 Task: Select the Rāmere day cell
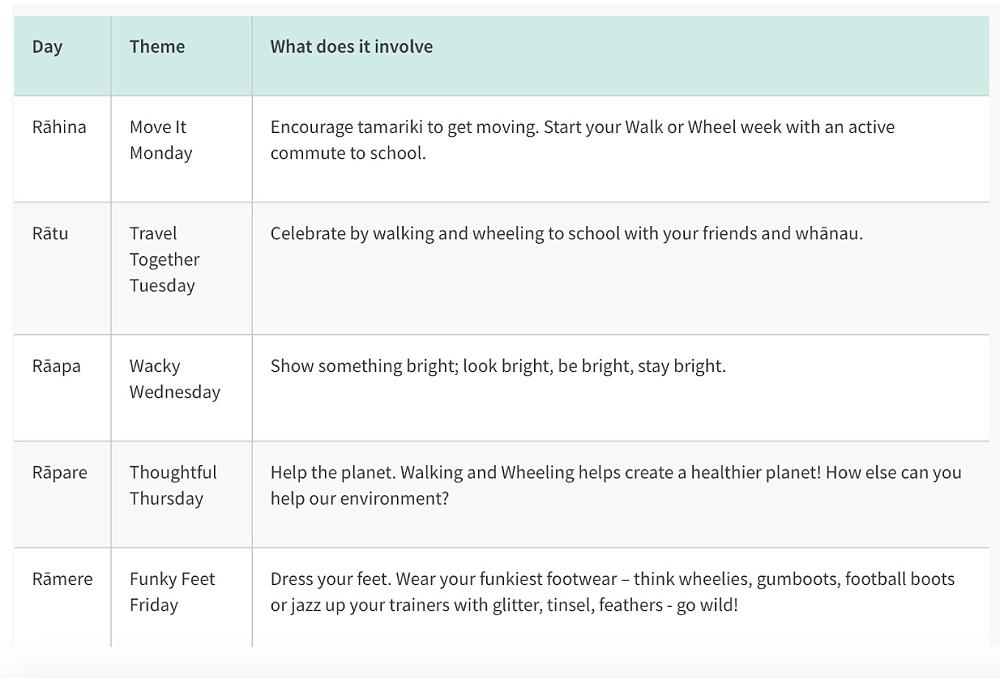pyautogui.click(x=62, y=579)
